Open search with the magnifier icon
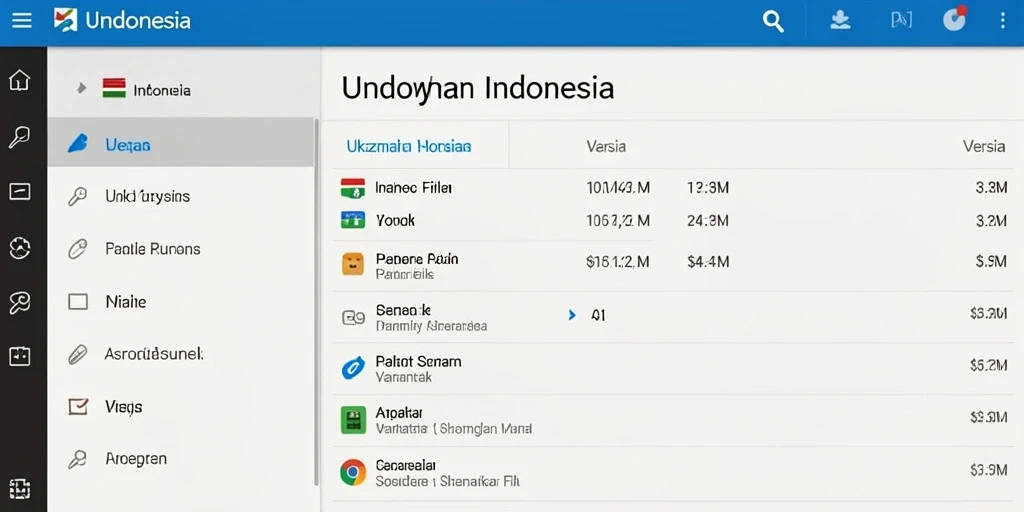This screenshot has width=1024, height=512. coord(773,21)
